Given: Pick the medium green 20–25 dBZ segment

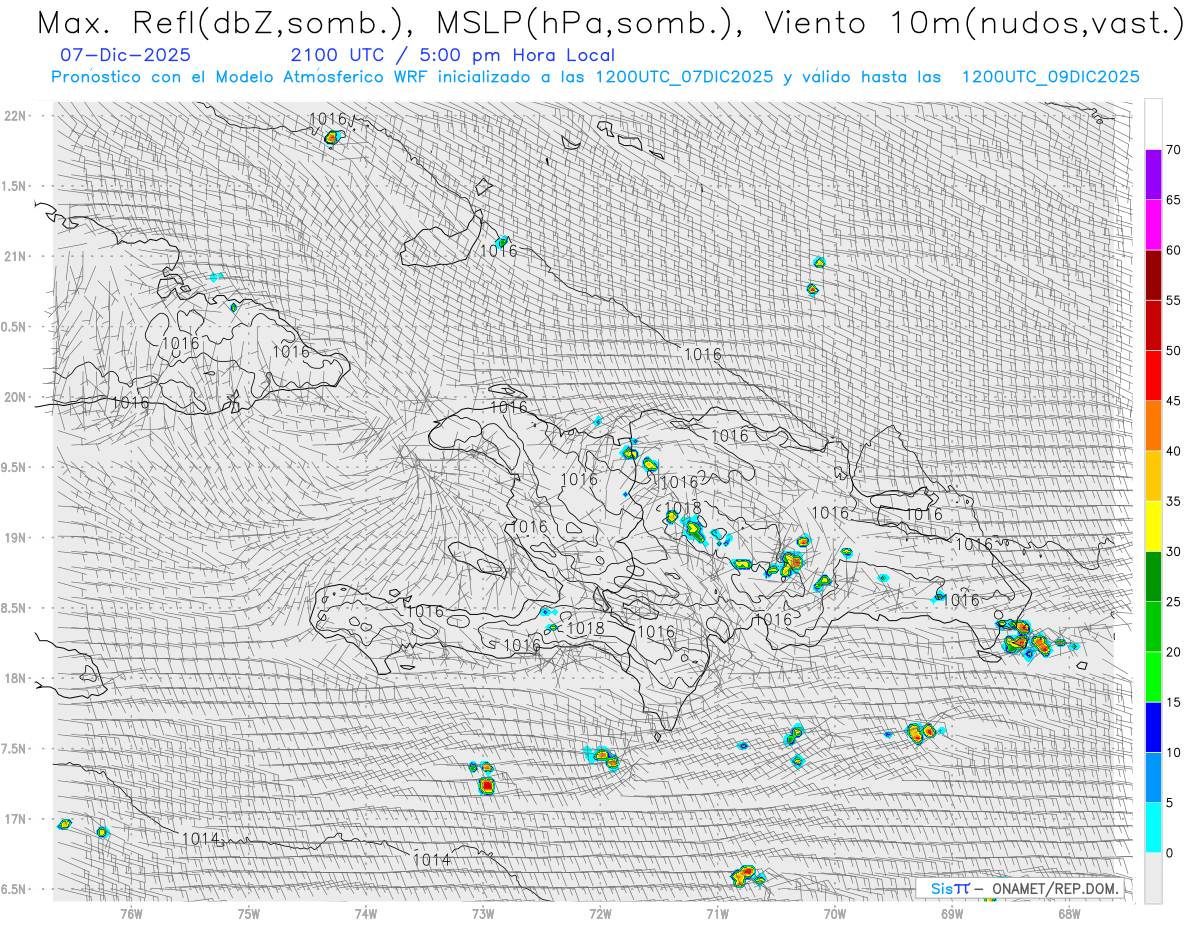Looking at the screenshot, I should click(1153, 626).
